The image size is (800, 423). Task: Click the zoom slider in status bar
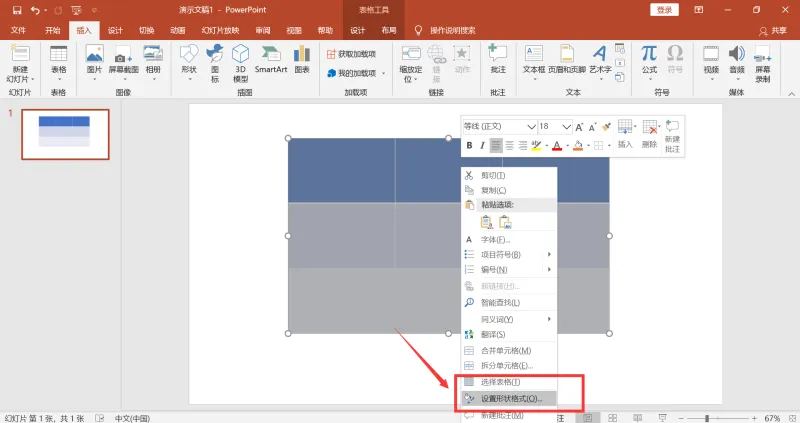coord(717,418)
